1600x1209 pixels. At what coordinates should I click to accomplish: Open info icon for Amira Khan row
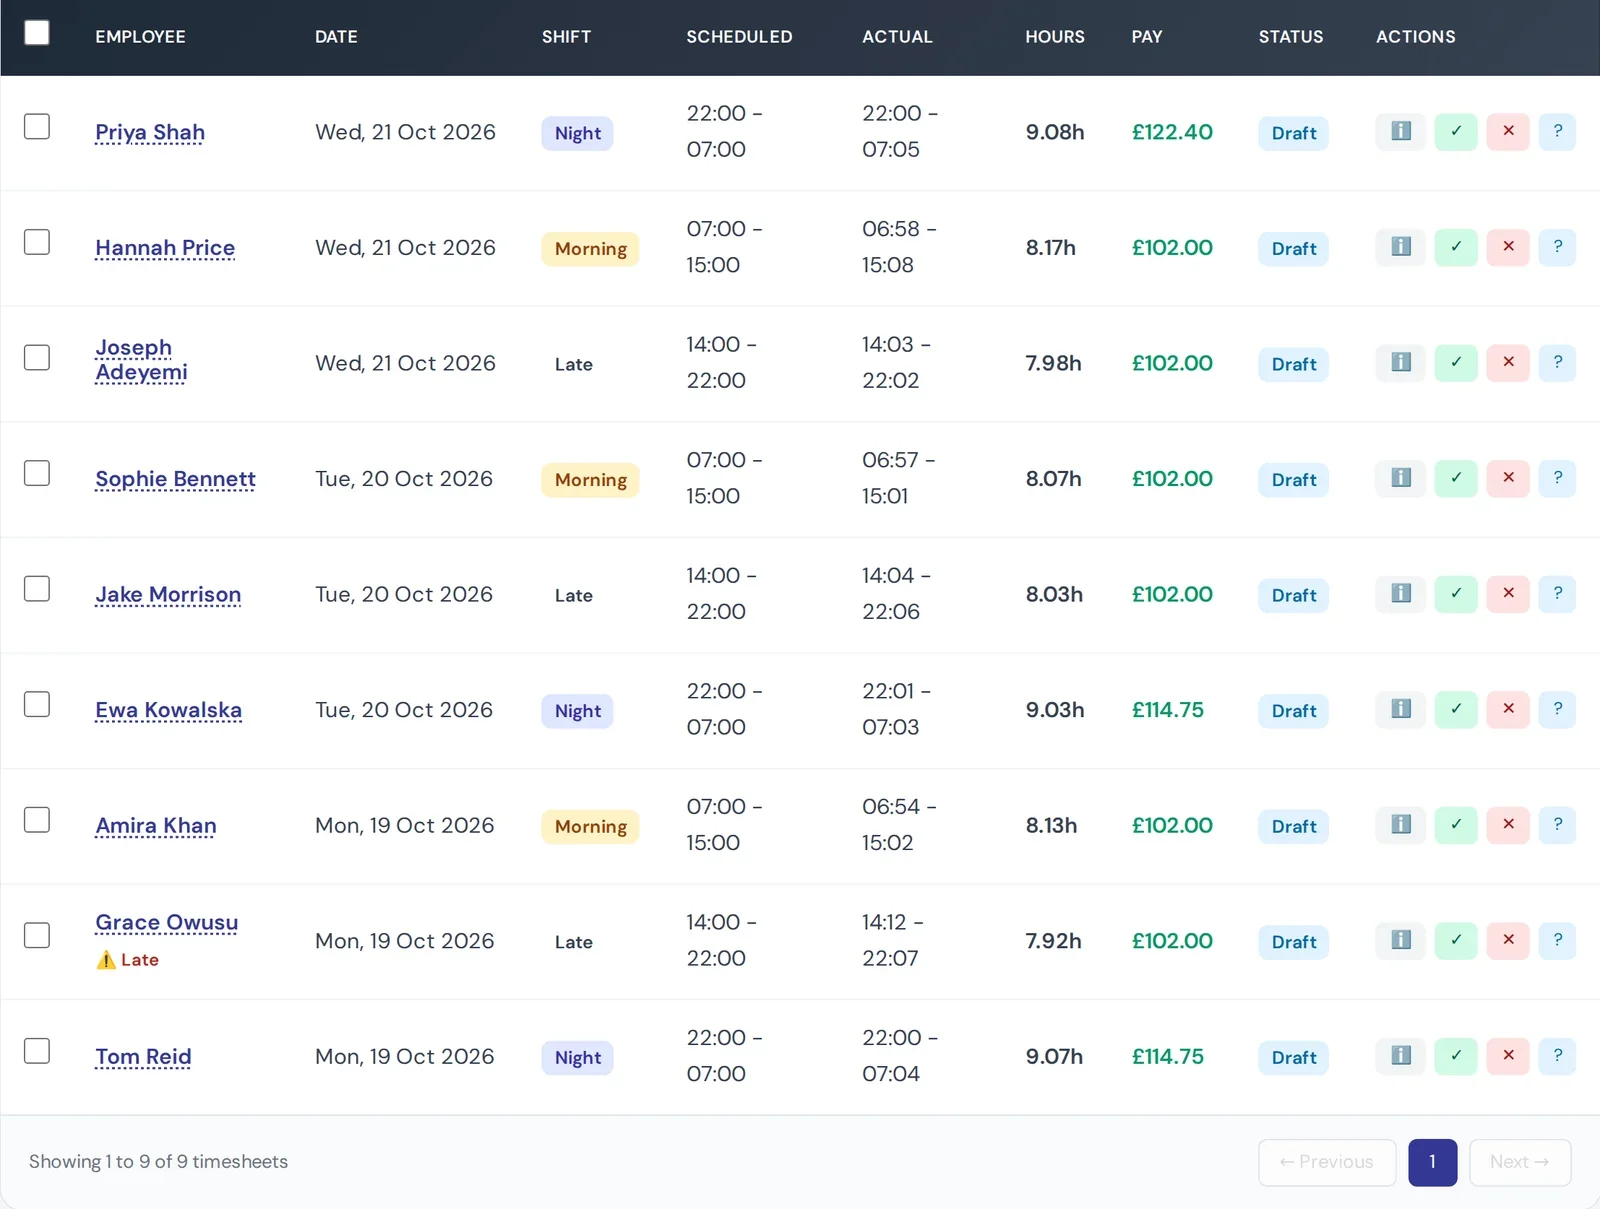1401,825
